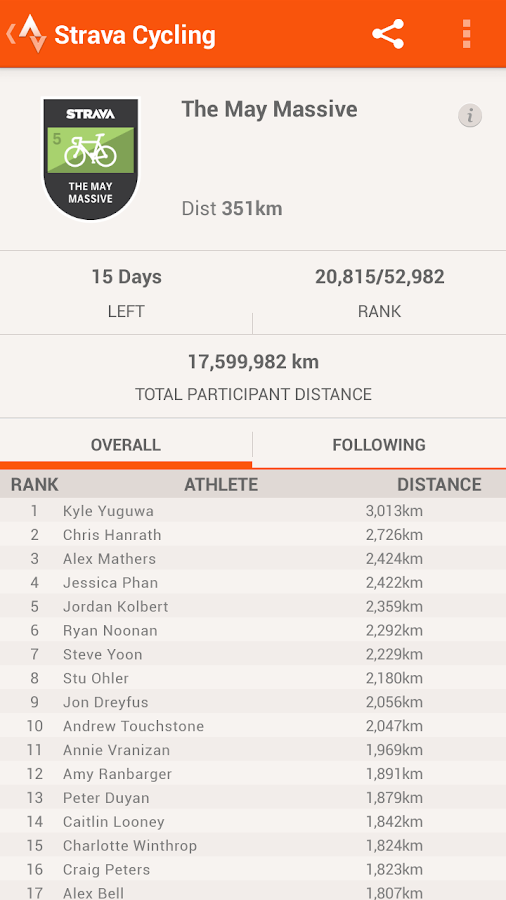506x900 pixels.
Task: Tap the 15 Days left stat
Action: pyautogui.click(x=126, y=277)
